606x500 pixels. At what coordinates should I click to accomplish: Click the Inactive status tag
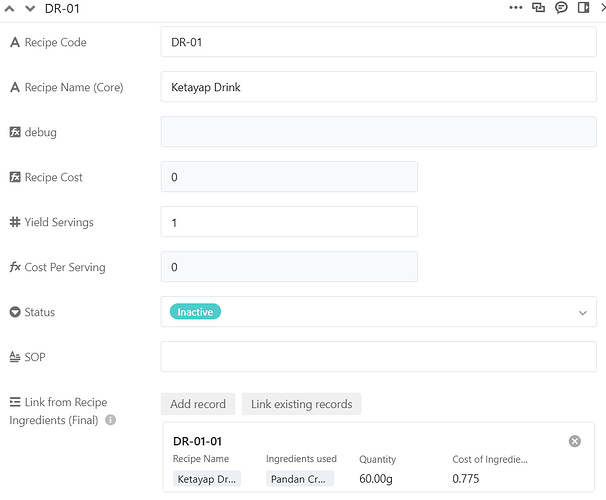pyautogui.click(x=195, y=312)
